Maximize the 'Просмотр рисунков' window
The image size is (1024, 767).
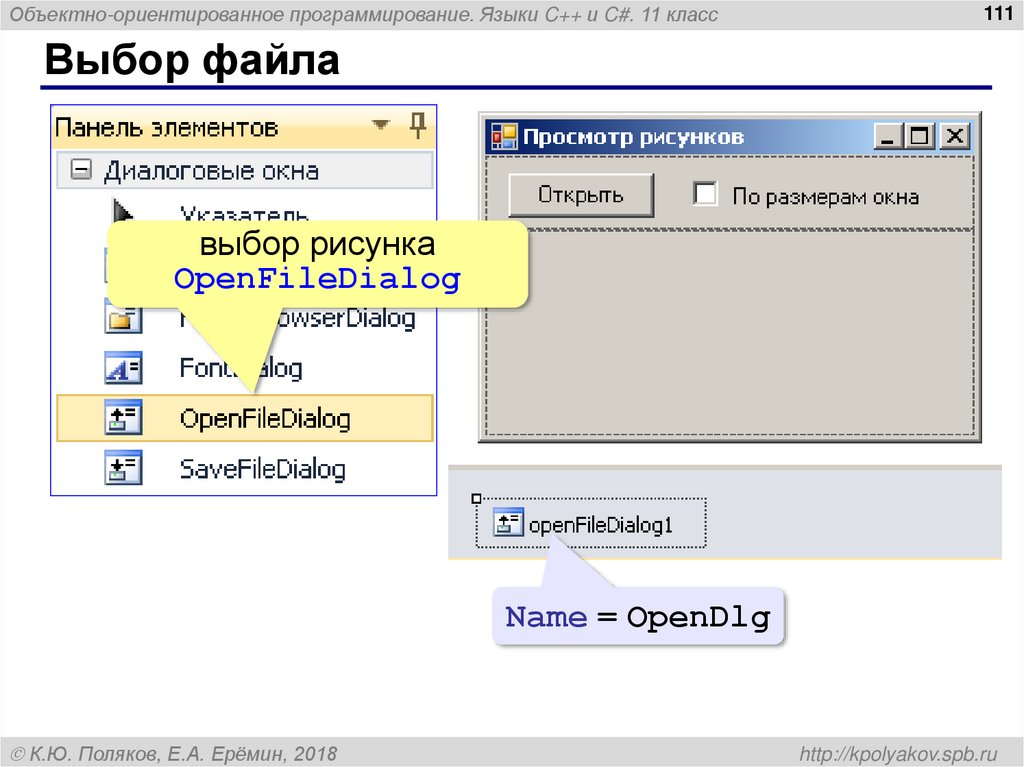(920, 137)
